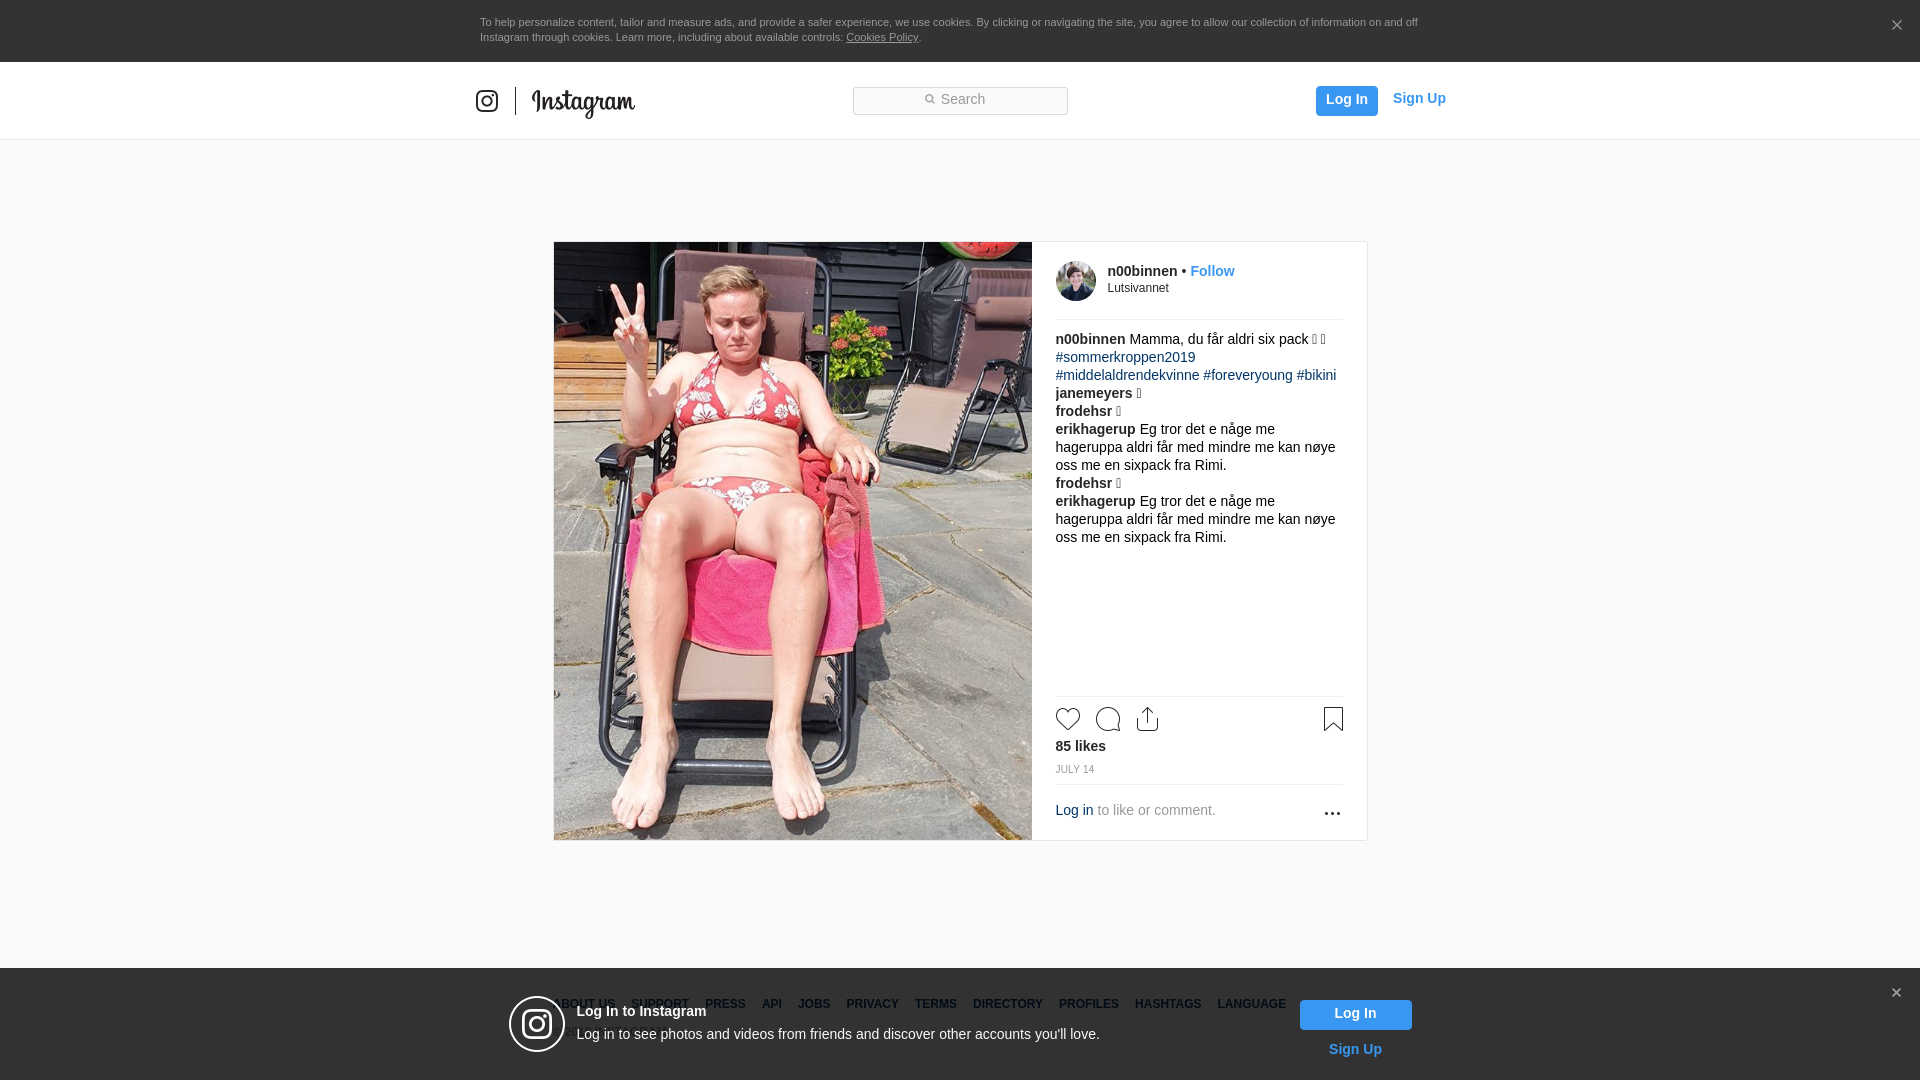Click the Instagram camera glyph in header
The height and width of the screenshot is (1080, 1920).
pyautogui.click(x=487, y=101)
